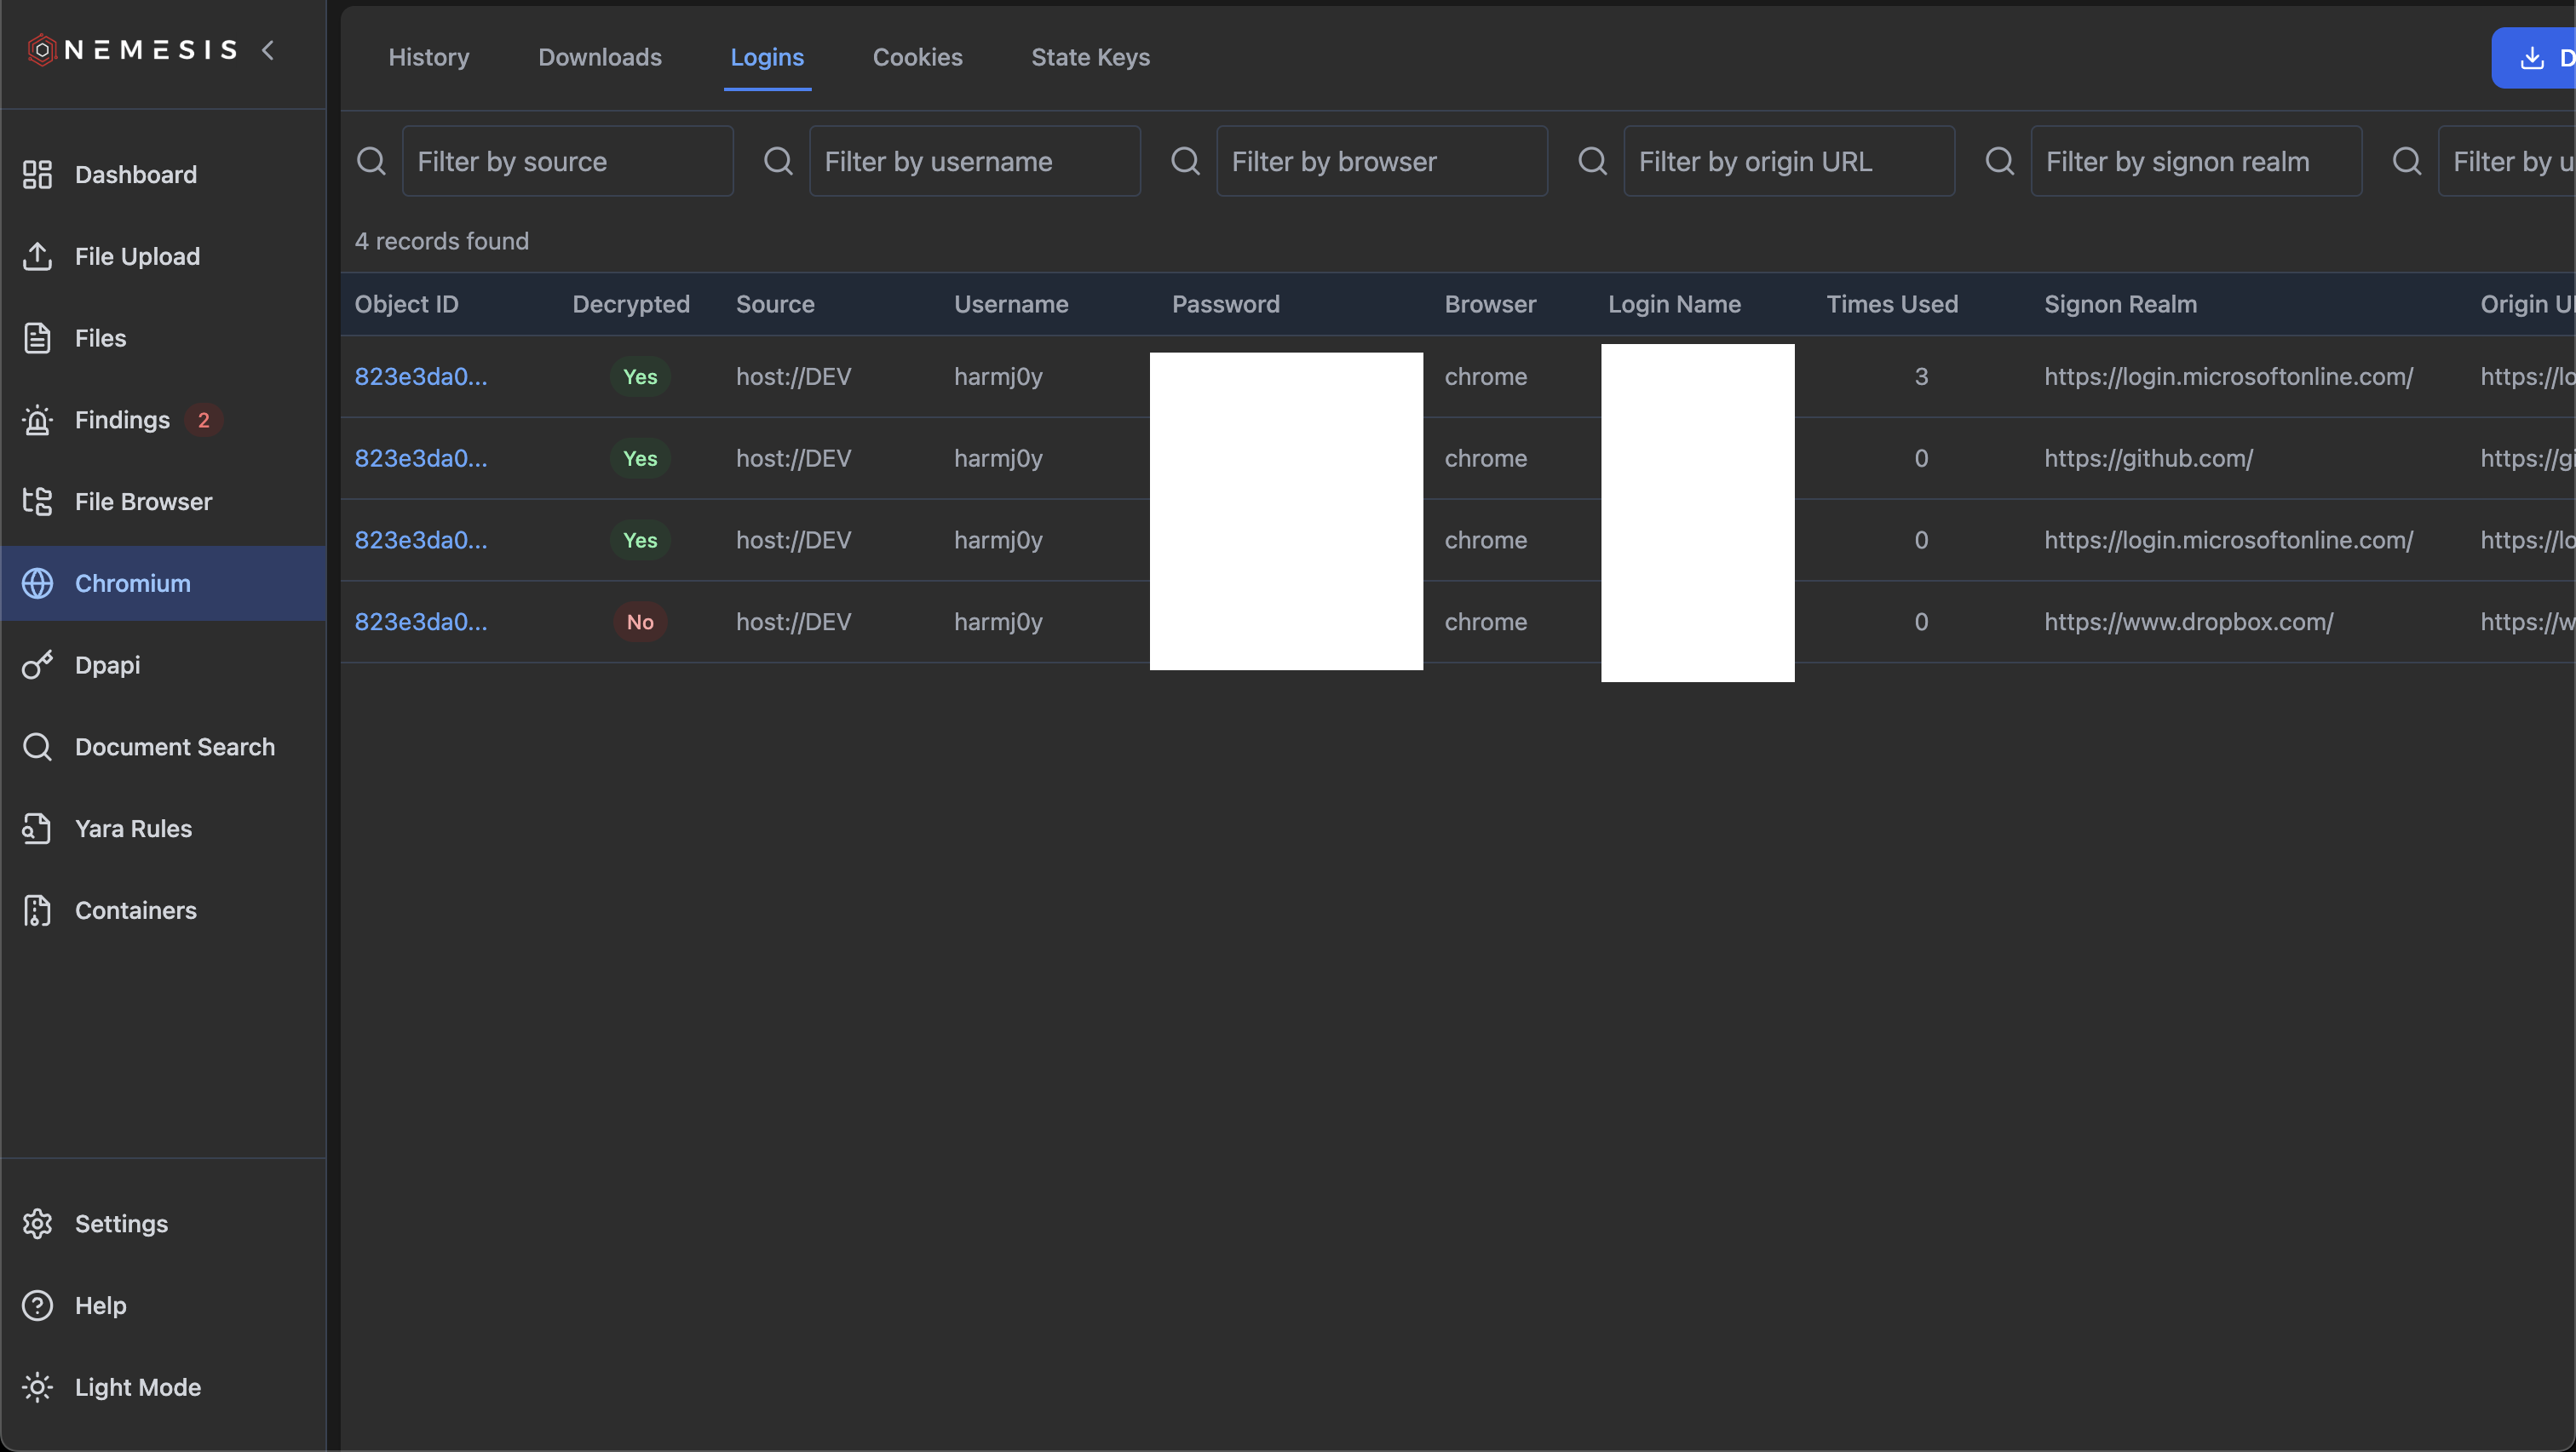Open the Help page
The height and width of the screenshot is (1452, 2576).
click(x=100, y=1305)
